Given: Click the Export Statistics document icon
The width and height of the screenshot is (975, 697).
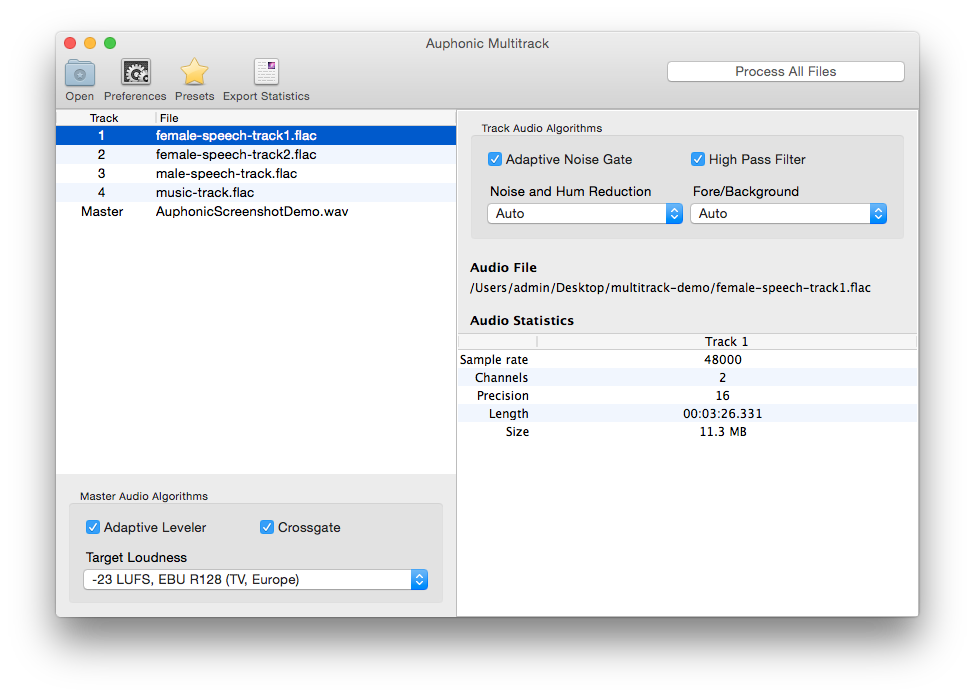Looking at the screenshot, I should (266, 72).
